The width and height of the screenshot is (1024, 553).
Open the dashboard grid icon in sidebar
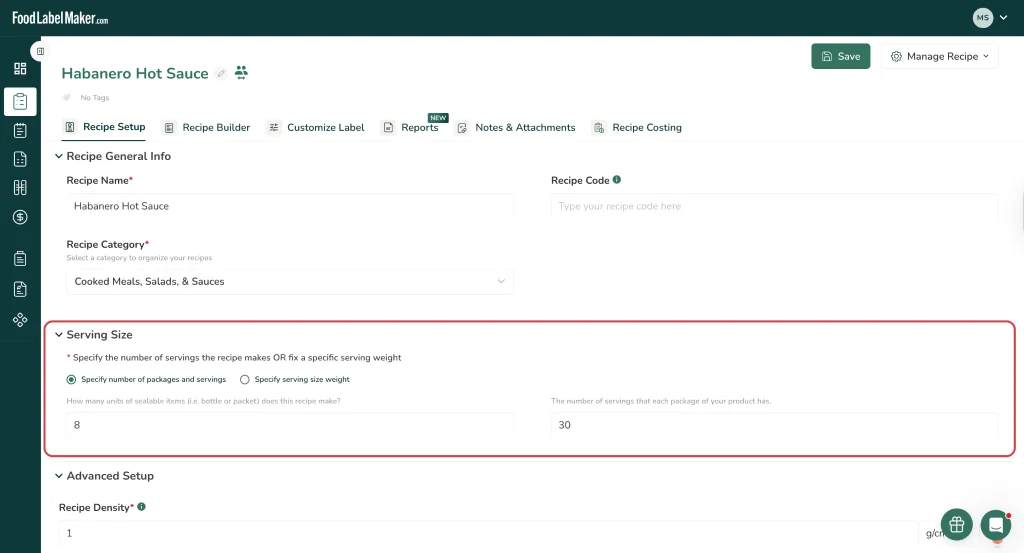(20, 69)
